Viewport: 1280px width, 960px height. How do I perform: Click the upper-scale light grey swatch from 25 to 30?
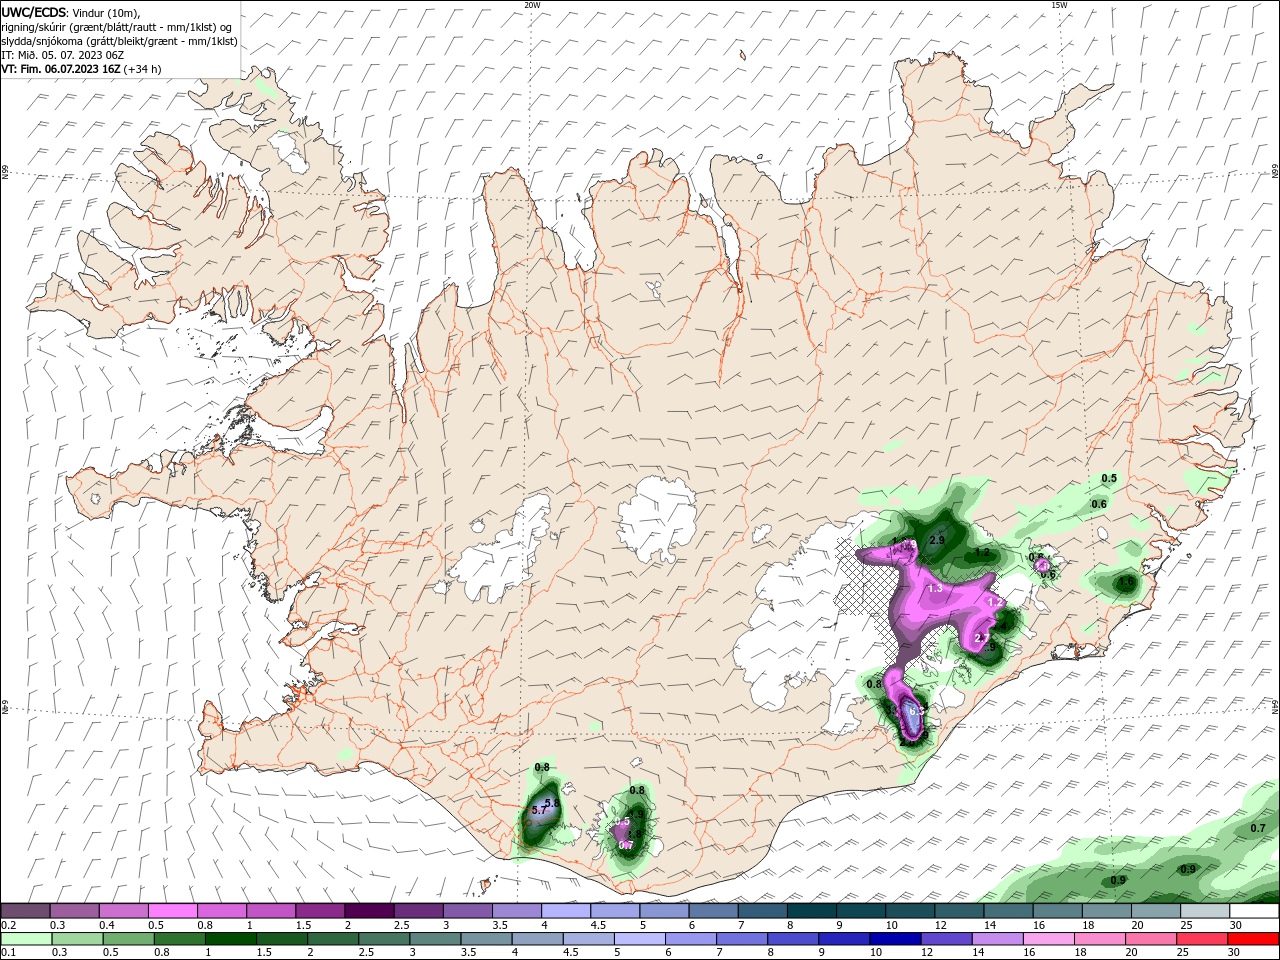1205,911
